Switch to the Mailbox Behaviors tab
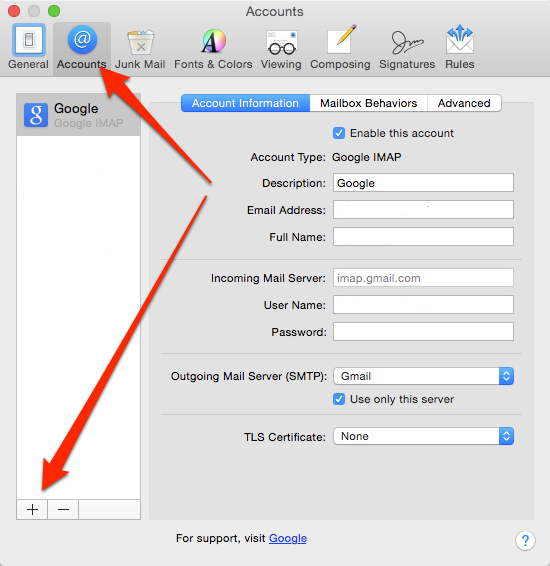550x566 pixels. pyautogui.click(x=368, y=103)
